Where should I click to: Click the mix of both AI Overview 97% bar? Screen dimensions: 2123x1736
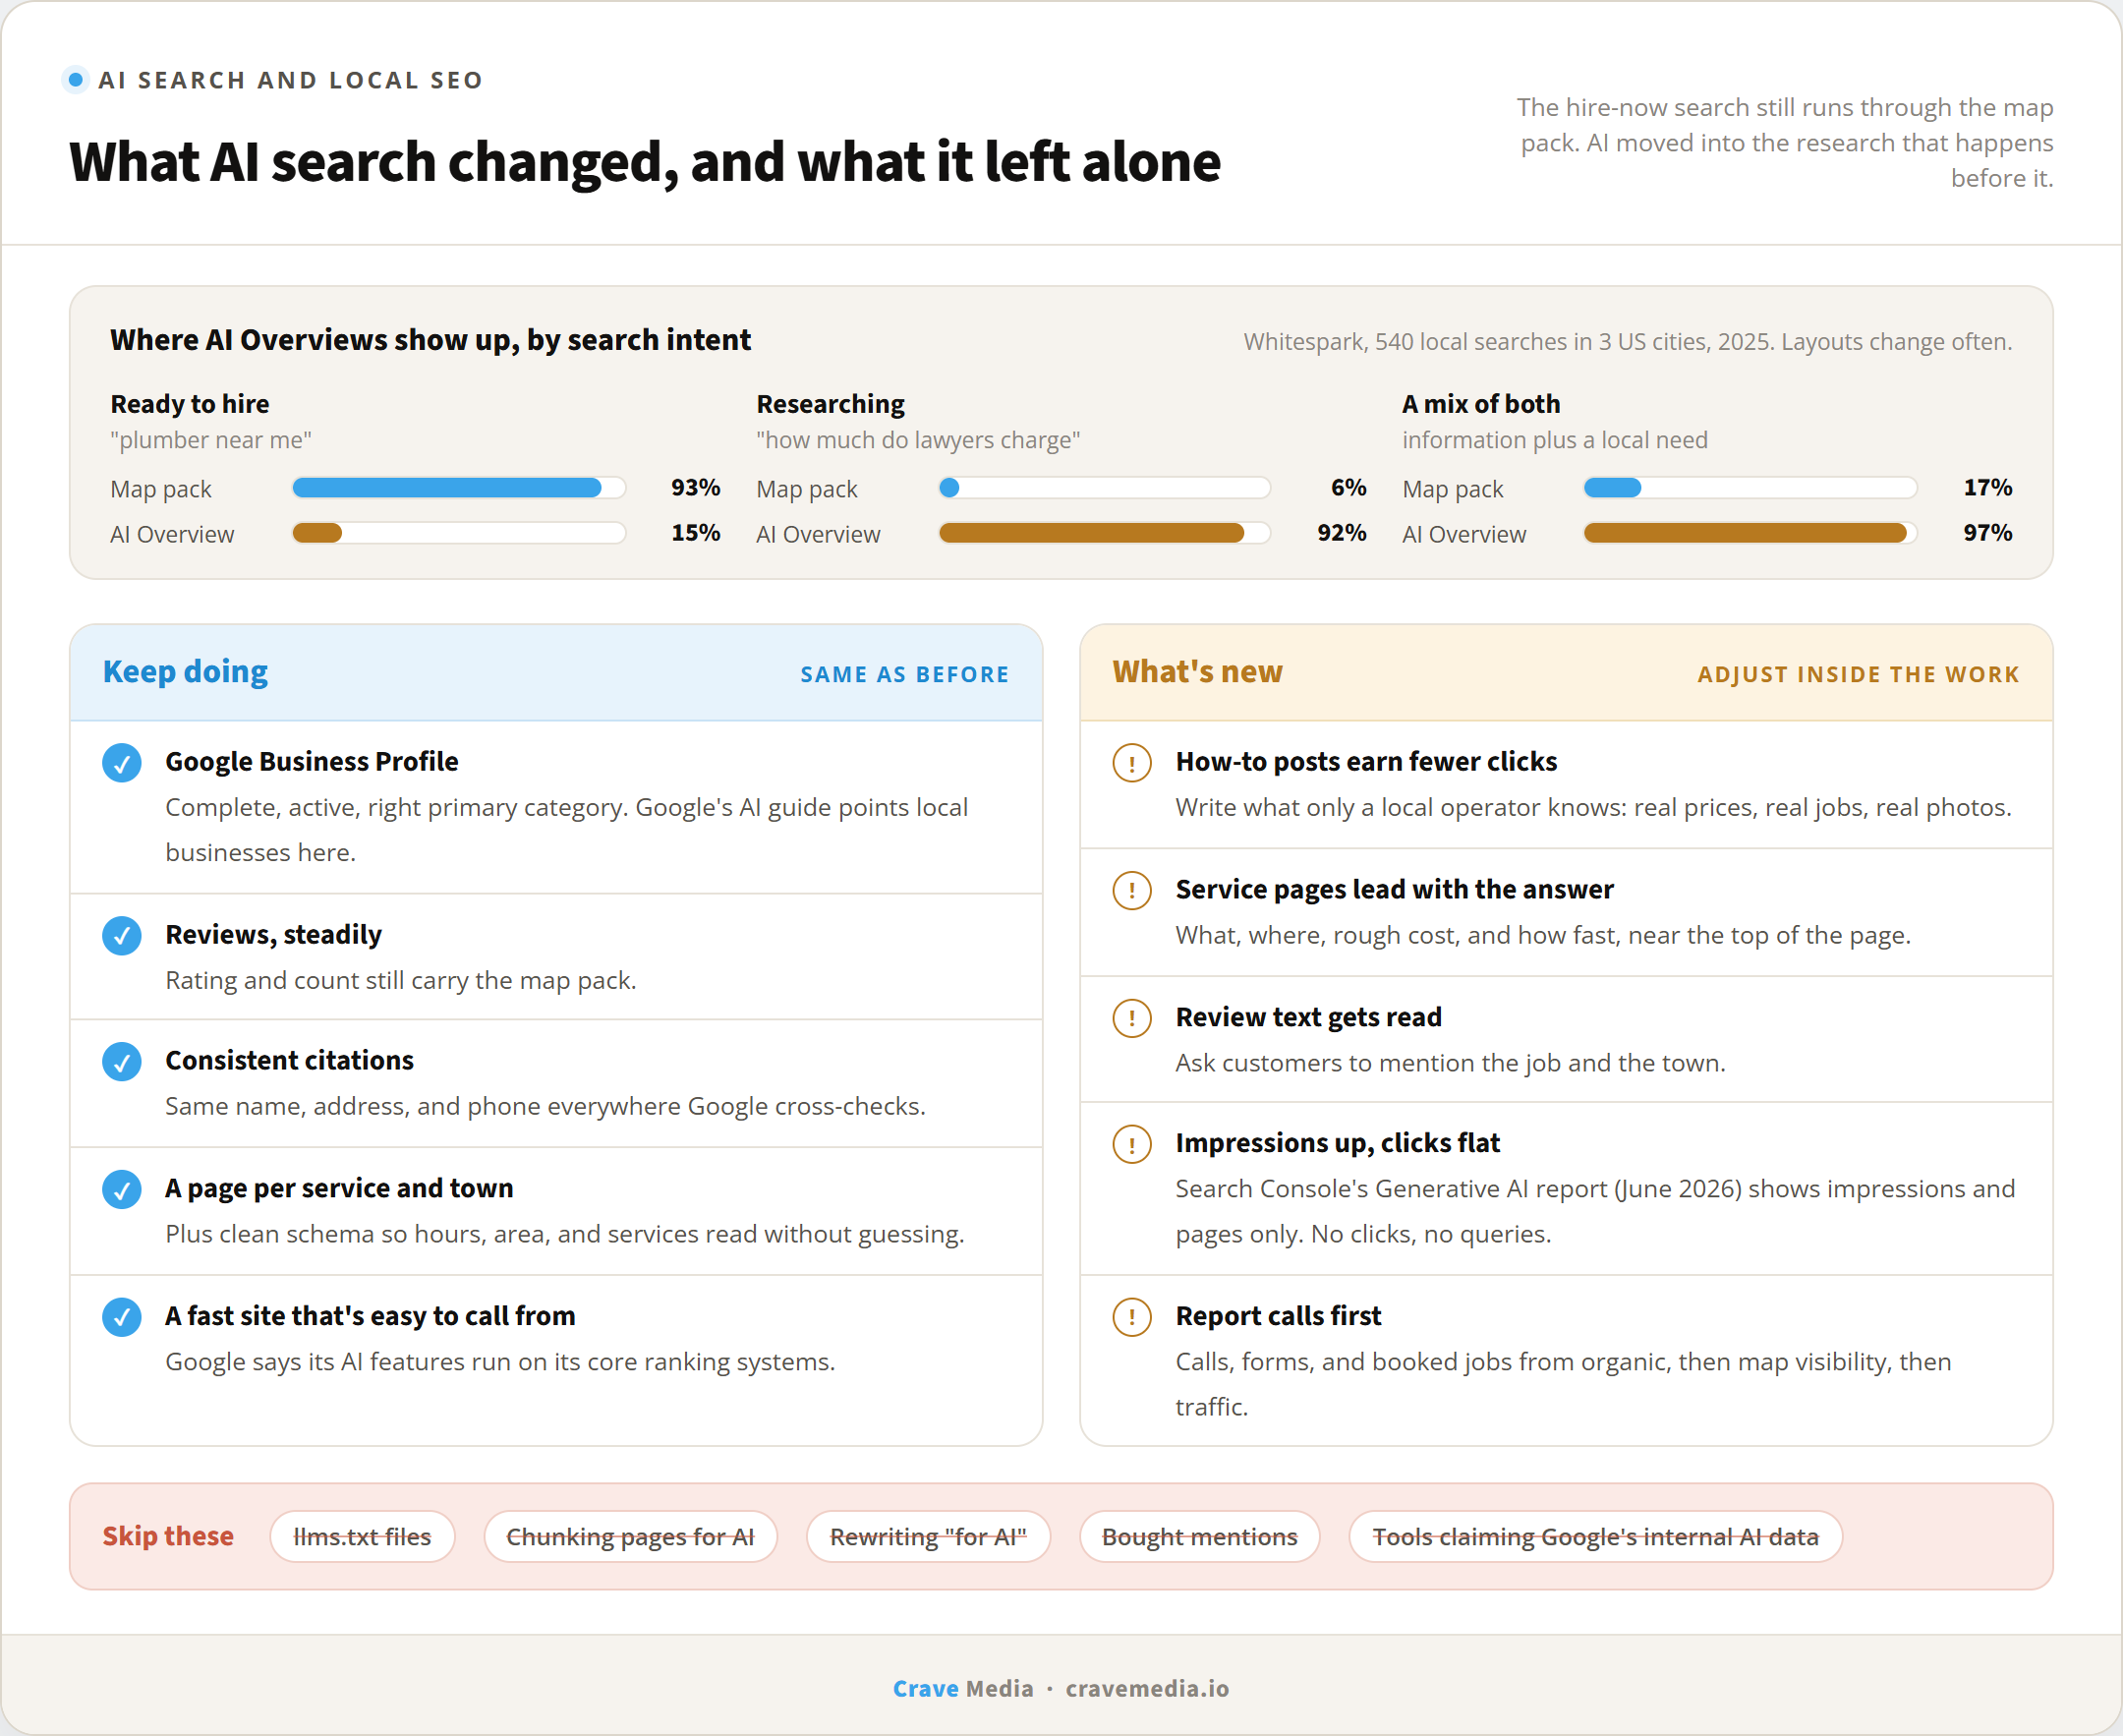[x=1750, y=533]
